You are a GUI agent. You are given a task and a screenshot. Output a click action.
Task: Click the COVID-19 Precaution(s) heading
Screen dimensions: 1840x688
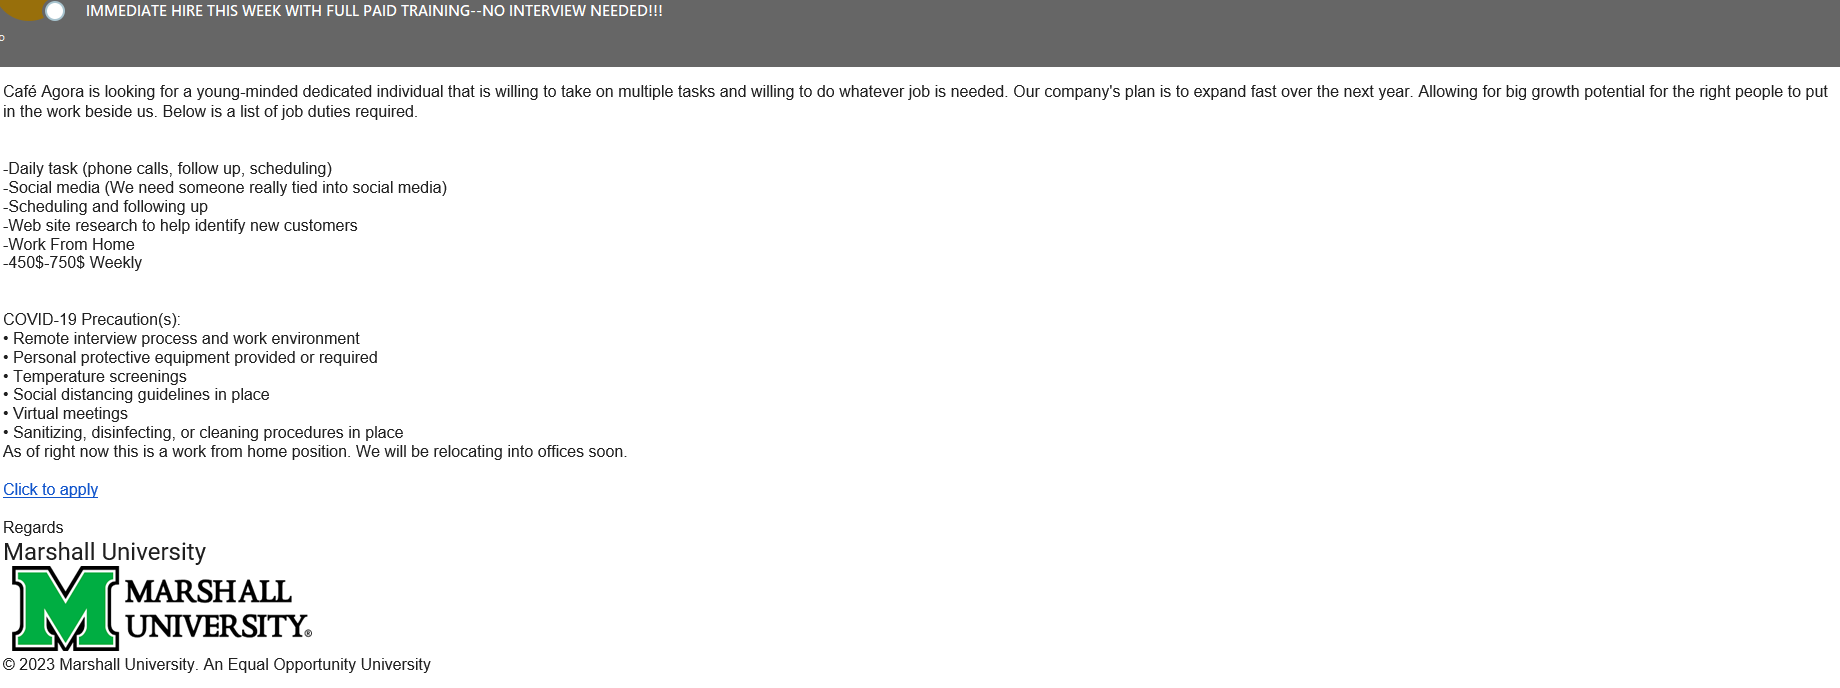tap(92, 319)
